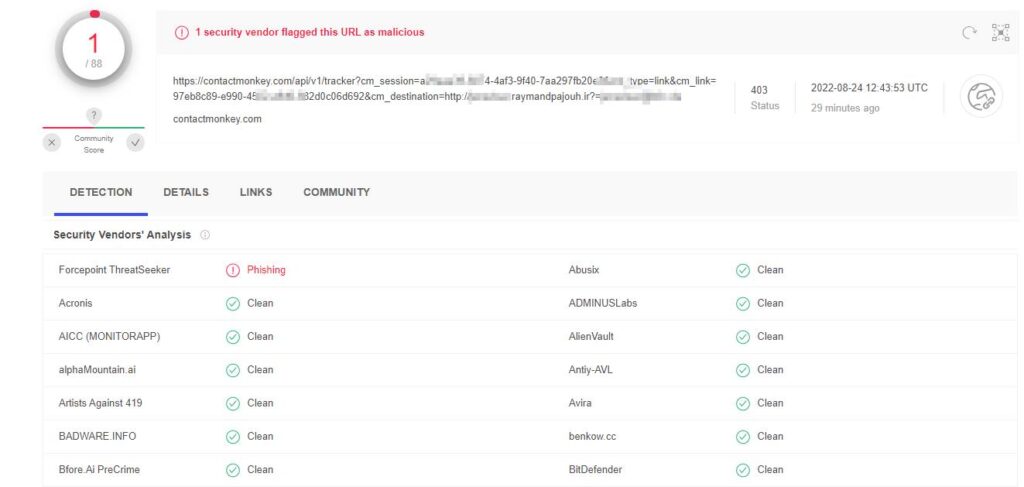Click the AICC (MONITORAPP) vendor name
Screen dimensions: 1024x487
pyautogui.click(x=109, y=337)
